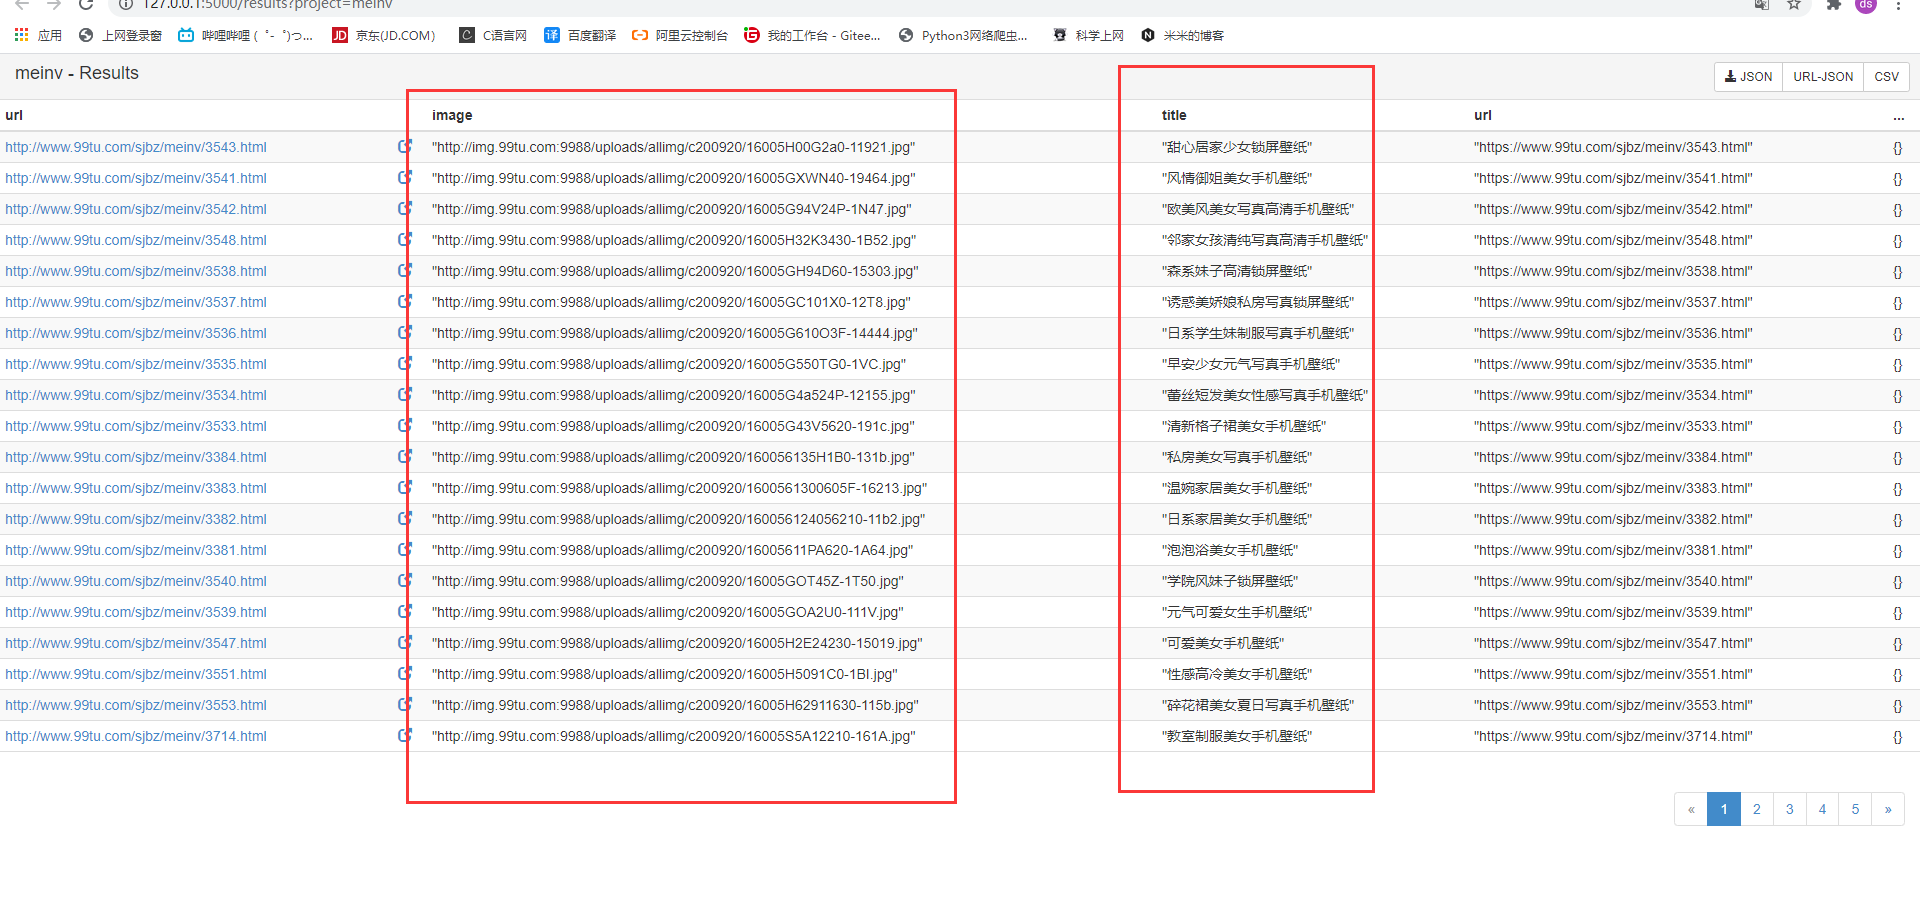The image size is (1920, 904).
Task: Open the Python3网络爬虫 bookmark
Action: (963, 35)
